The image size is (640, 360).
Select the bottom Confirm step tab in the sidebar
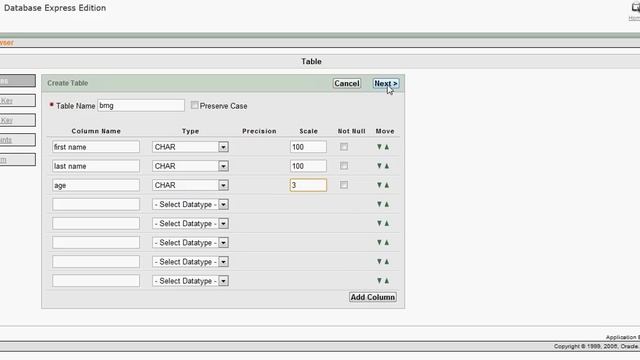pos(18,160)
